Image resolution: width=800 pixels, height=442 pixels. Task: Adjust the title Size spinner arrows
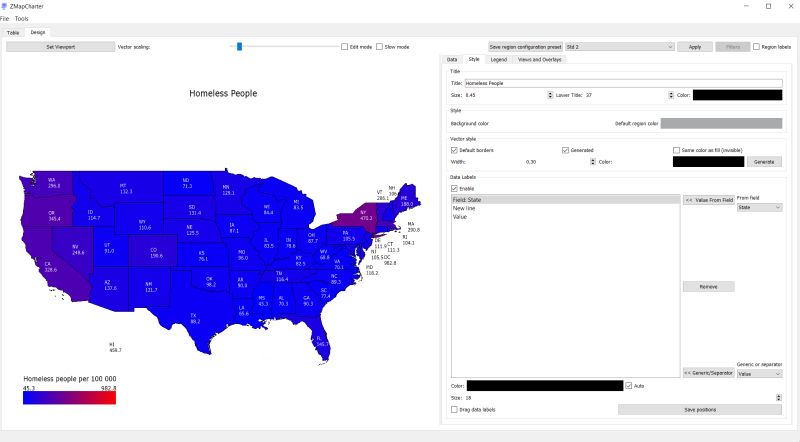tap(550, 95)
